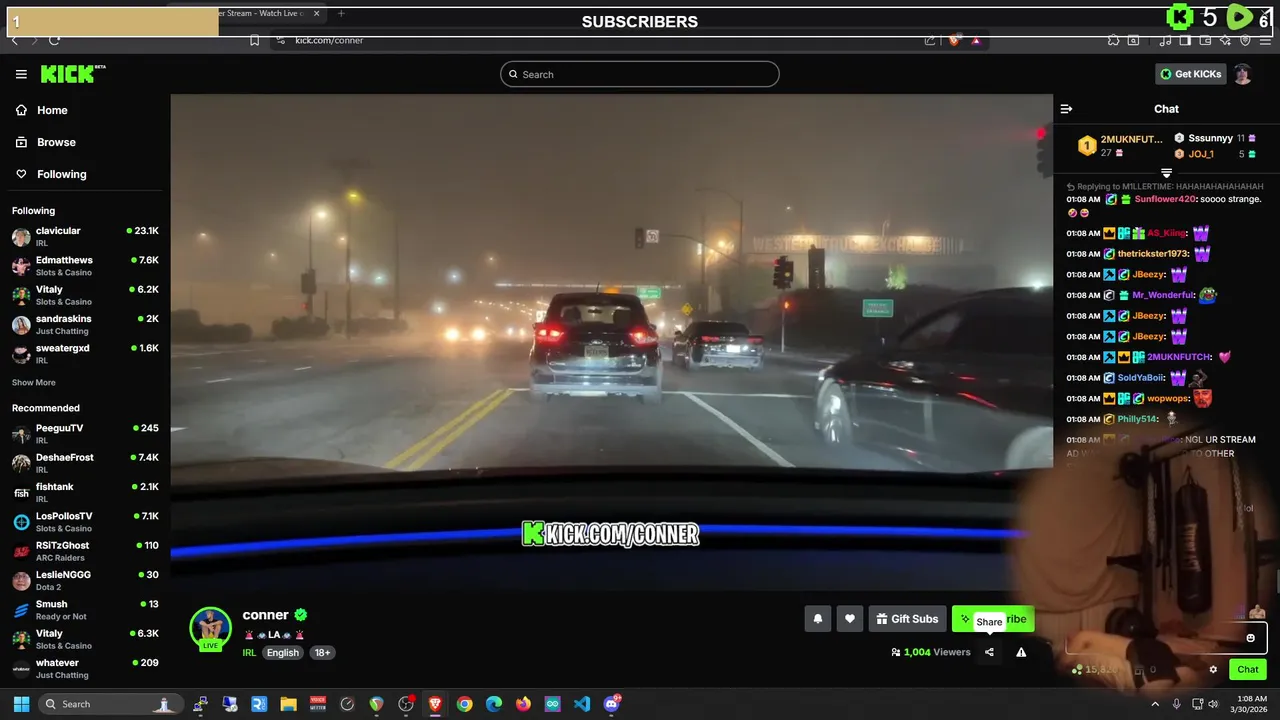The height and width of the screenshot is (720, 1280).
Task: Open PeeguuTV recommended channel
Action: click(x=85, y=433)
